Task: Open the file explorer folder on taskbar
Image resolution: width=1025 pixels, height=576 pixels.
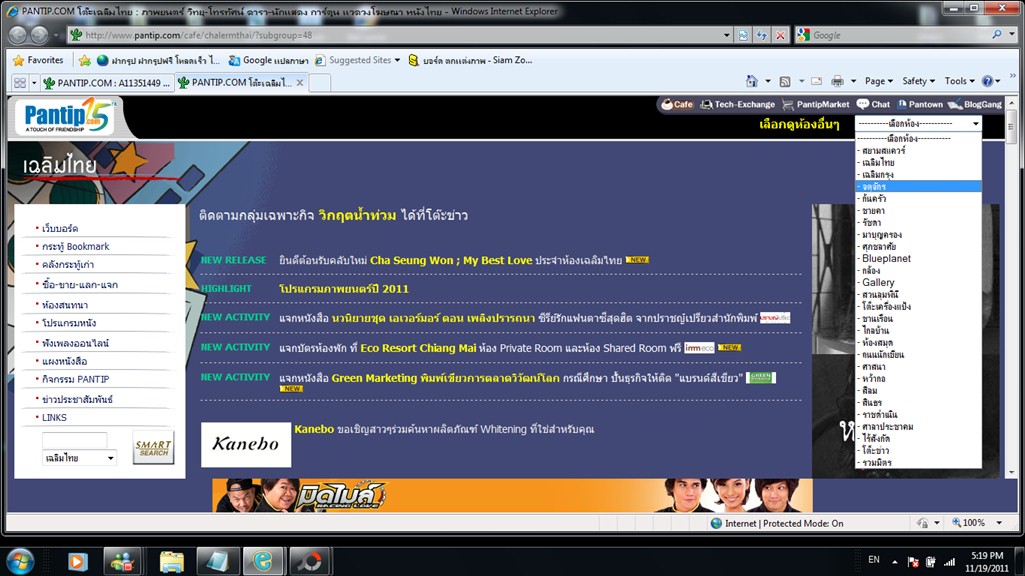Action: coord(172,562)
